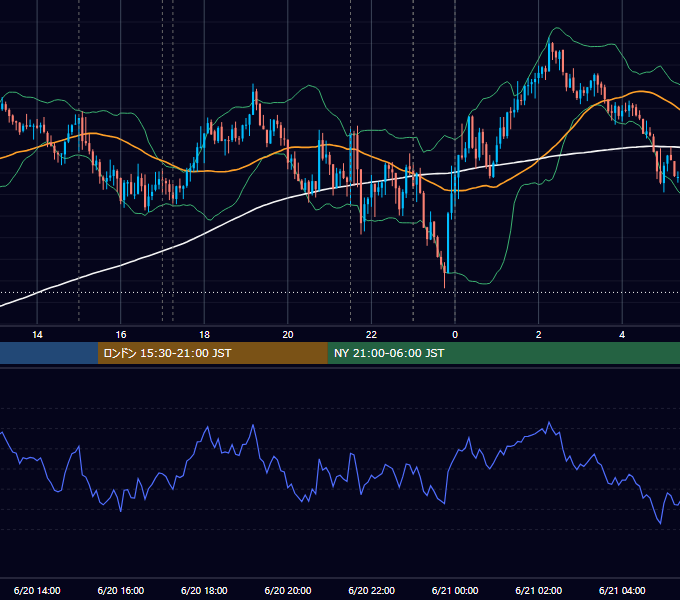Click the 2 hour axis label
680x600 pixels.
[x=539, y=335]
